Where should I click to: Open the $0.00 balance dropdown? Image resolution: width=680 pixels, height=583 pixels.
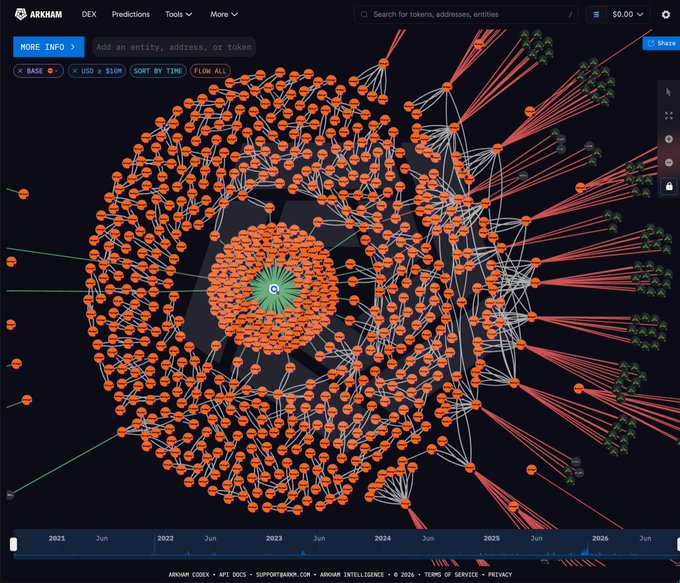pyautogui.click(x=628, y=14)
